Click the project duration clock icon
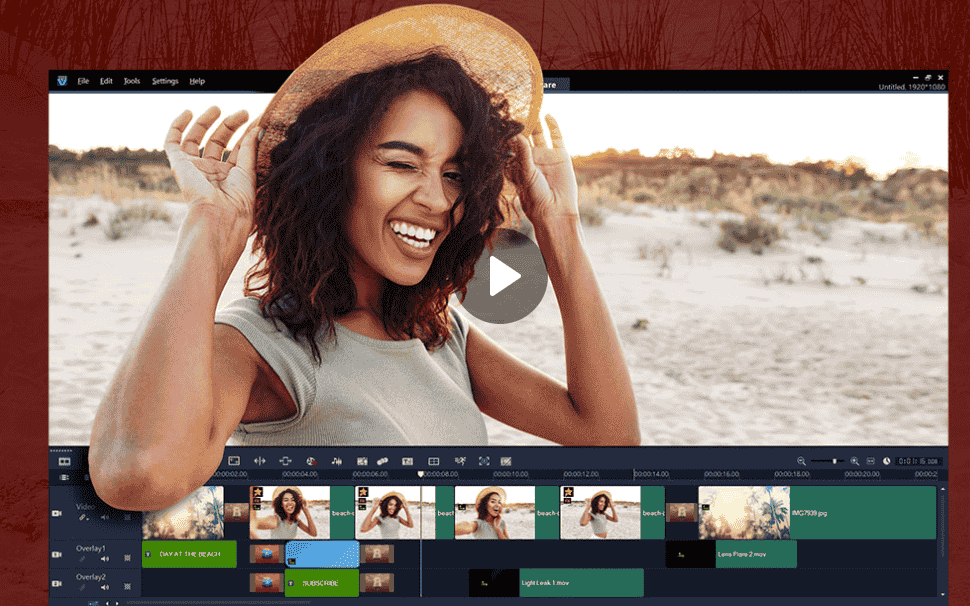Screen dimensions: 970x606 886,461
